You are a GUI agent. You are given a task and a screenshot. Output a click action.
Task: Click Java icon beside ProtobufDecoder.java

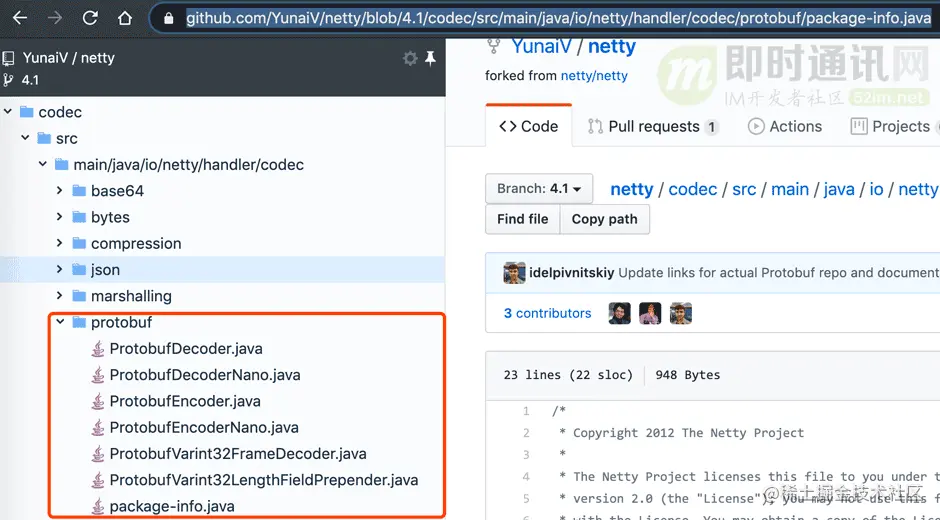tap(98, 348)
